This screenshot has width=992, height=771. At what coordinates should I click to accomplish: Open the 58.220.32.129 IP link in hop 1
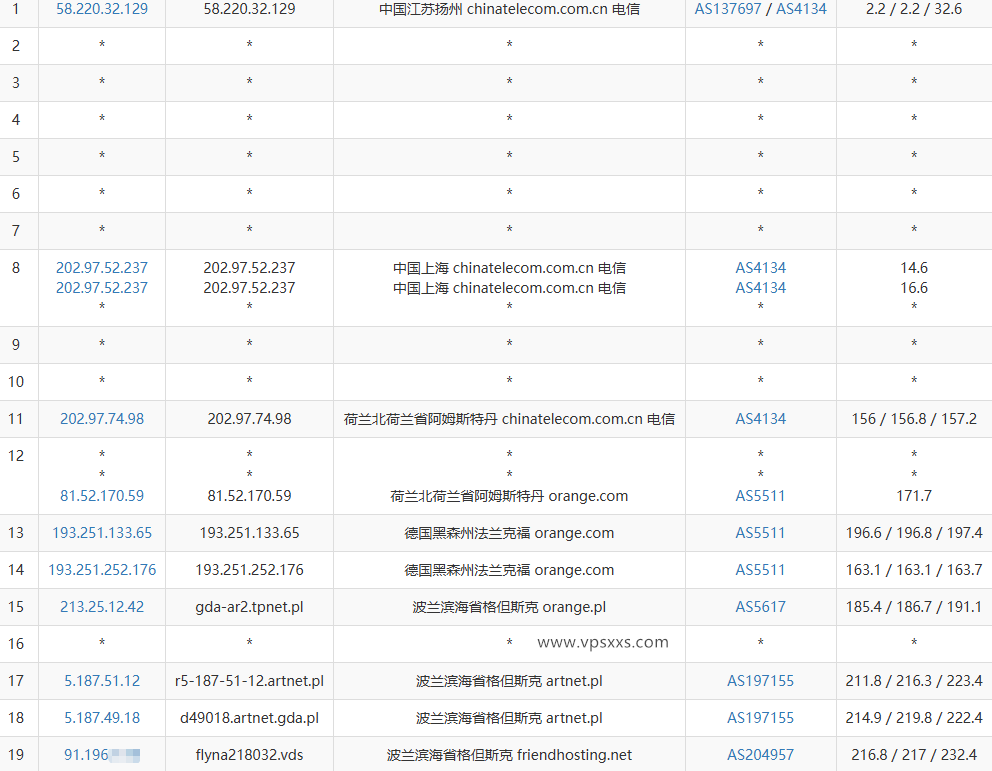(x=102, y=9)
